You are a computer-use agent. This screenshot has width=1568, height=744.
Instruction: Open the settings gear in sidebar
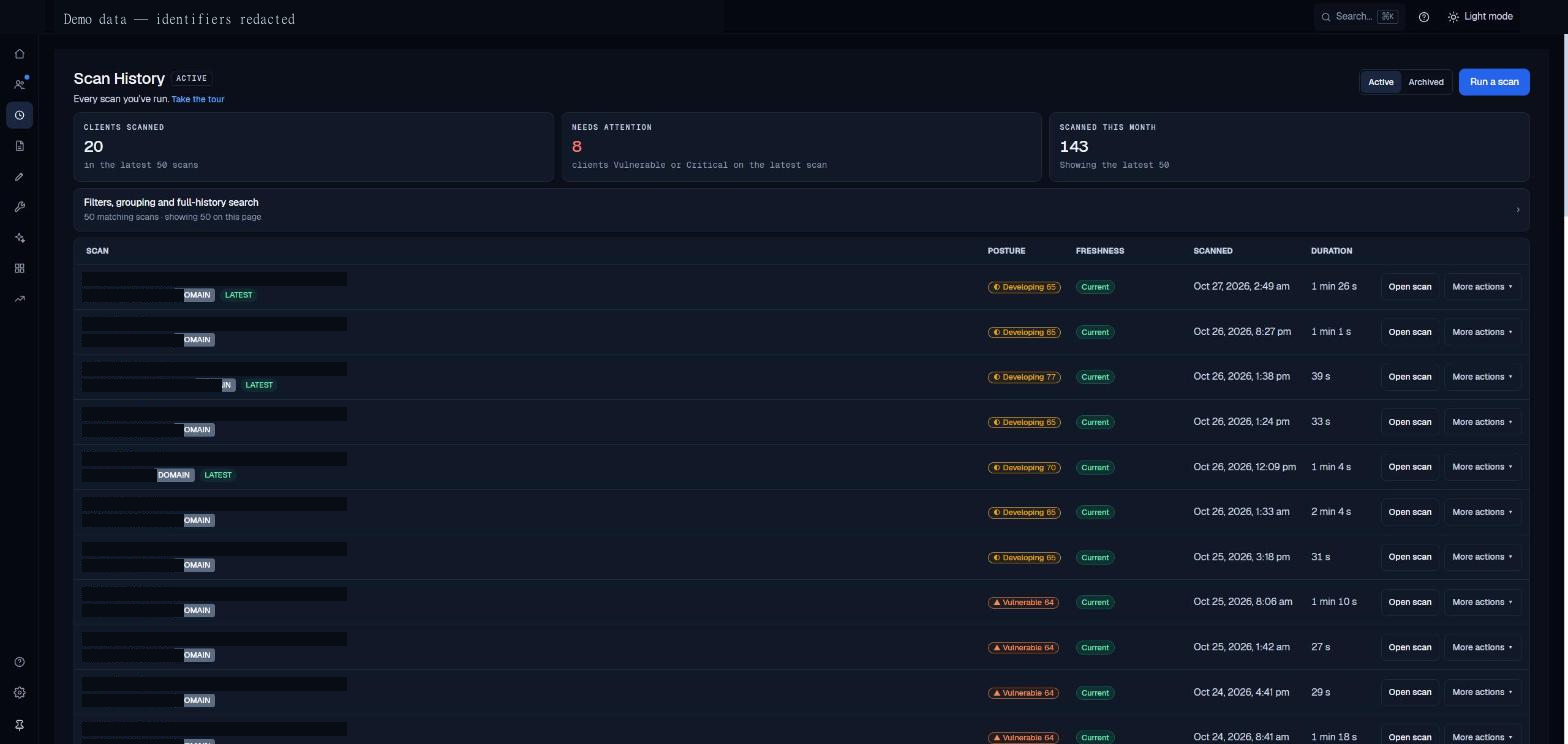pyautogui.click(x=19, y=693)
